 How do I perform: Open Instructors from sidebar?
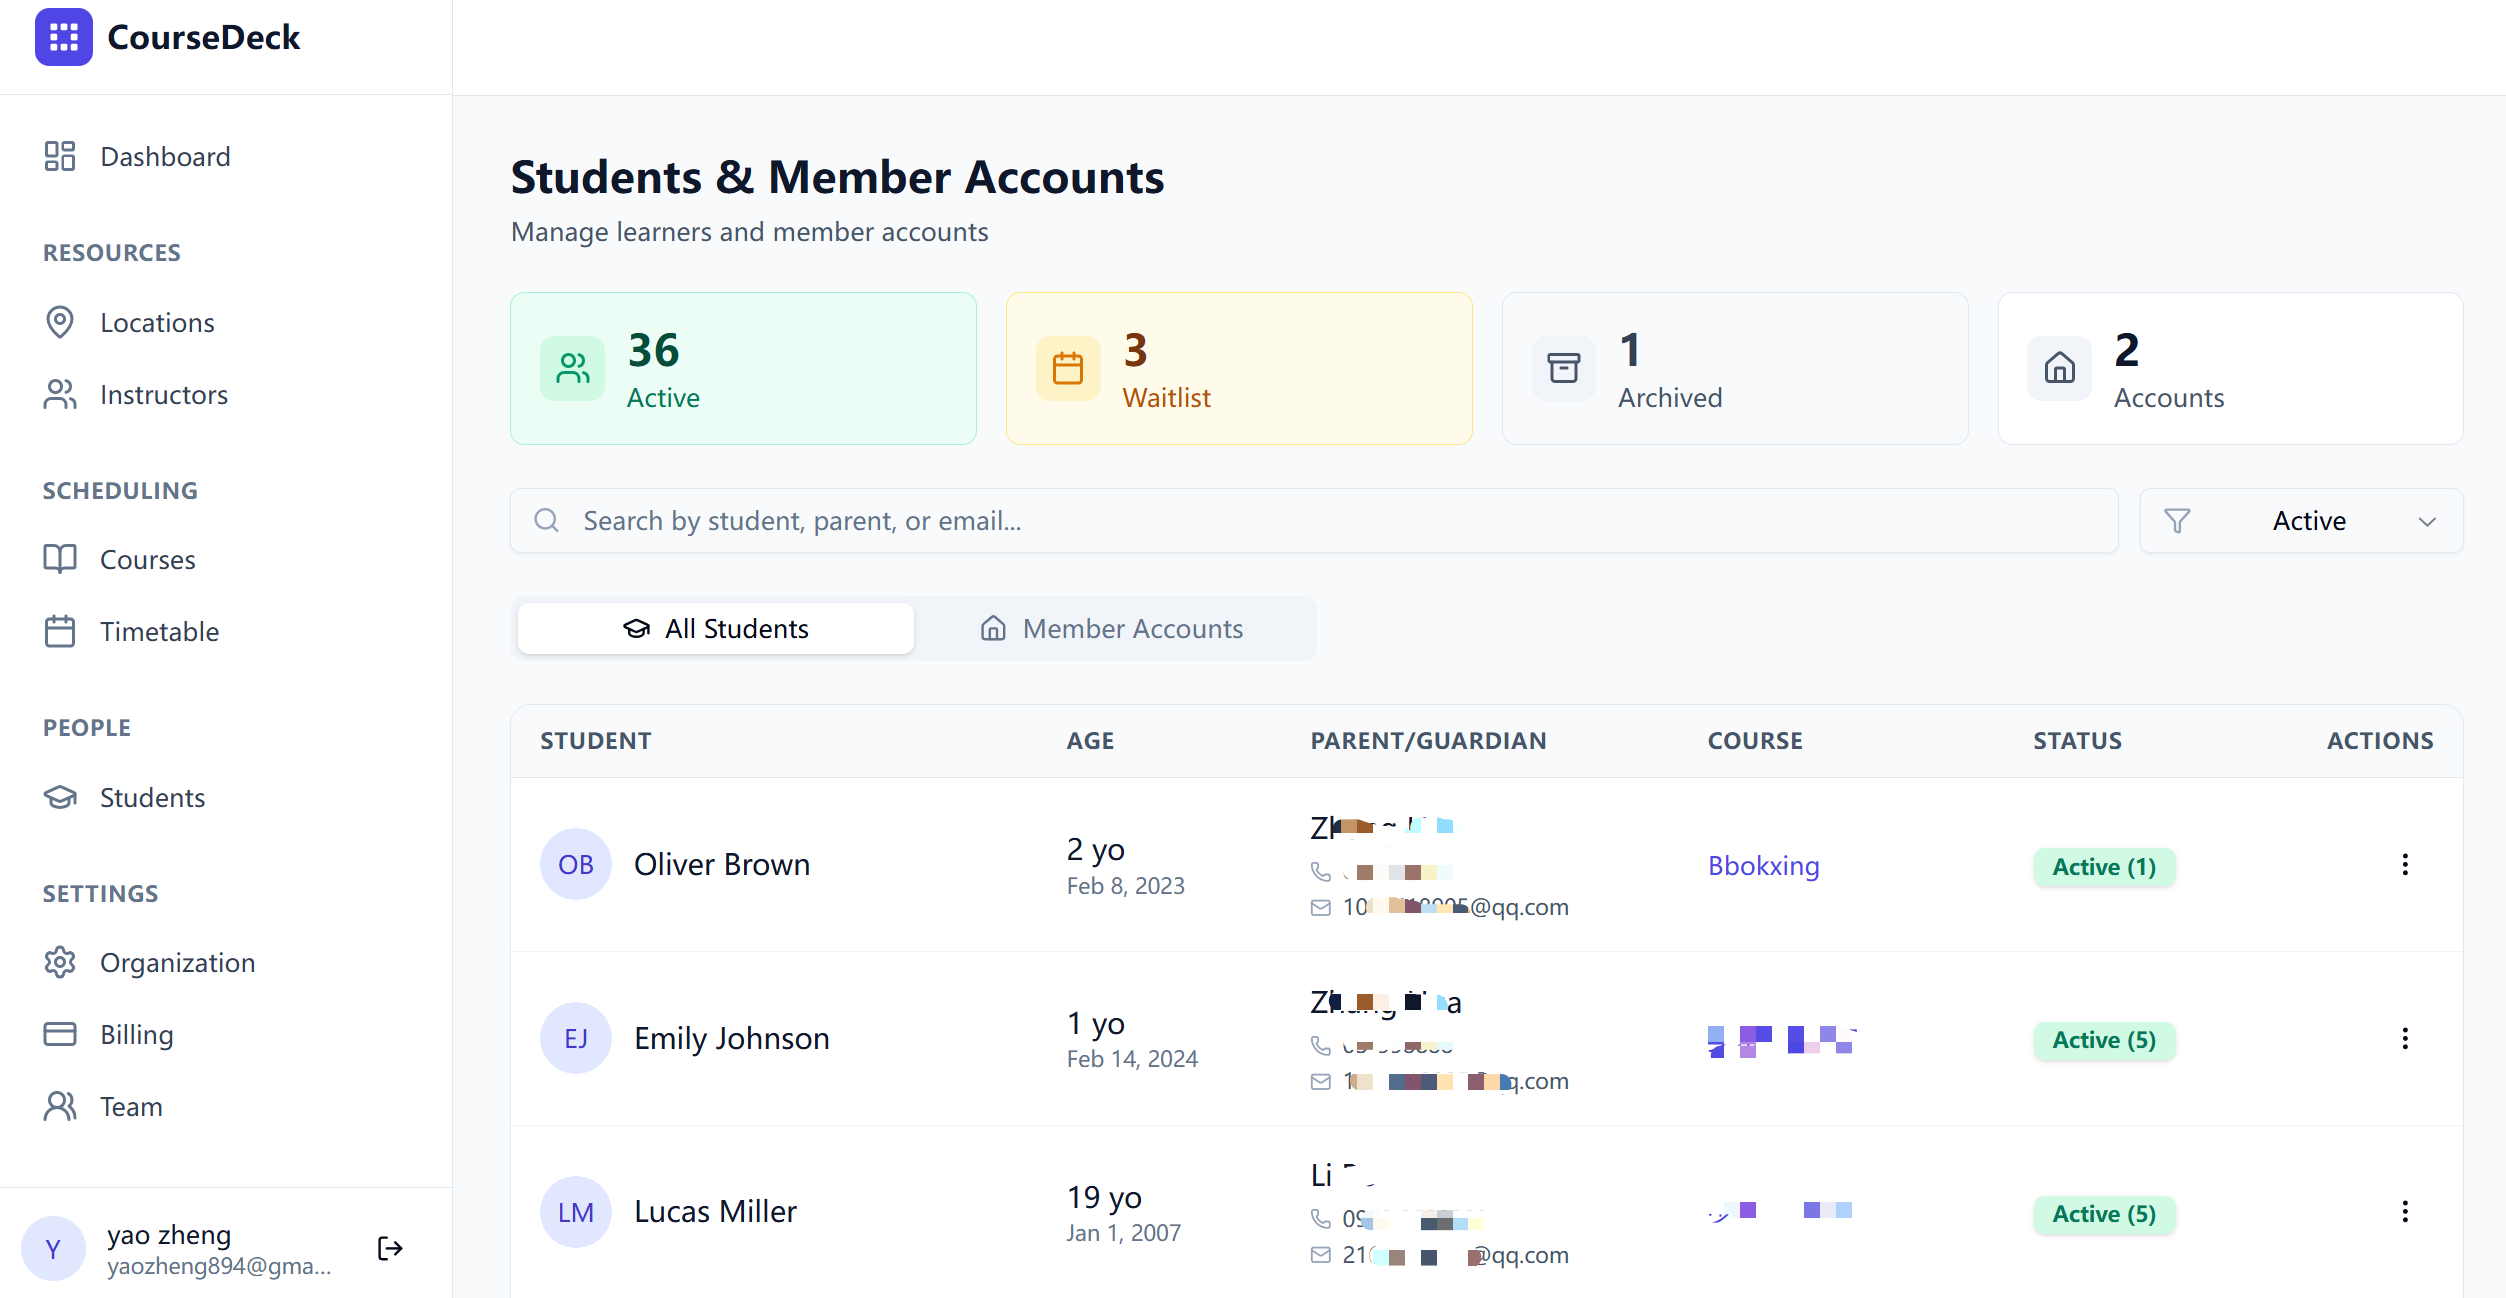coord(164,395)
